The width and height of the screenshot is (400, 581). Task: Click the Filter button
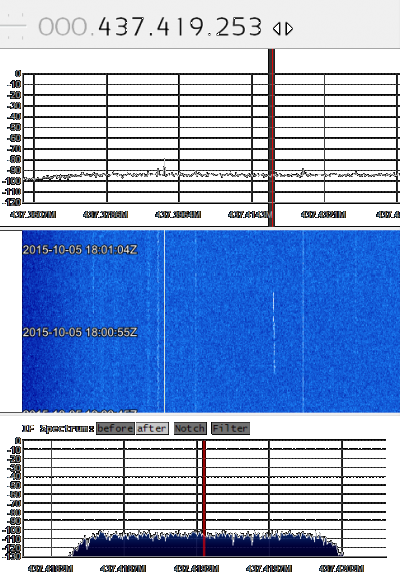coord(230,429)
